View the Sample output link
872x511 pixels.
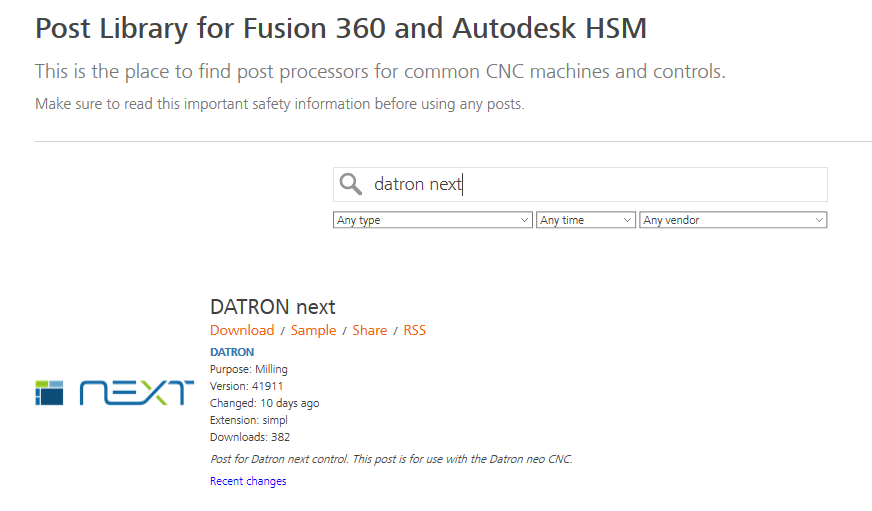[x=313, y=330]
